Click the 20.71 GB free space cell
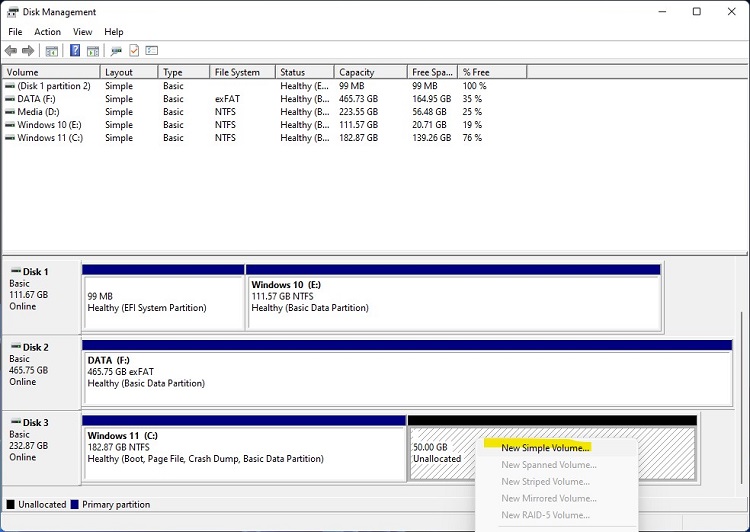Viewport: 750px width, 532px height. coord(429,125)
